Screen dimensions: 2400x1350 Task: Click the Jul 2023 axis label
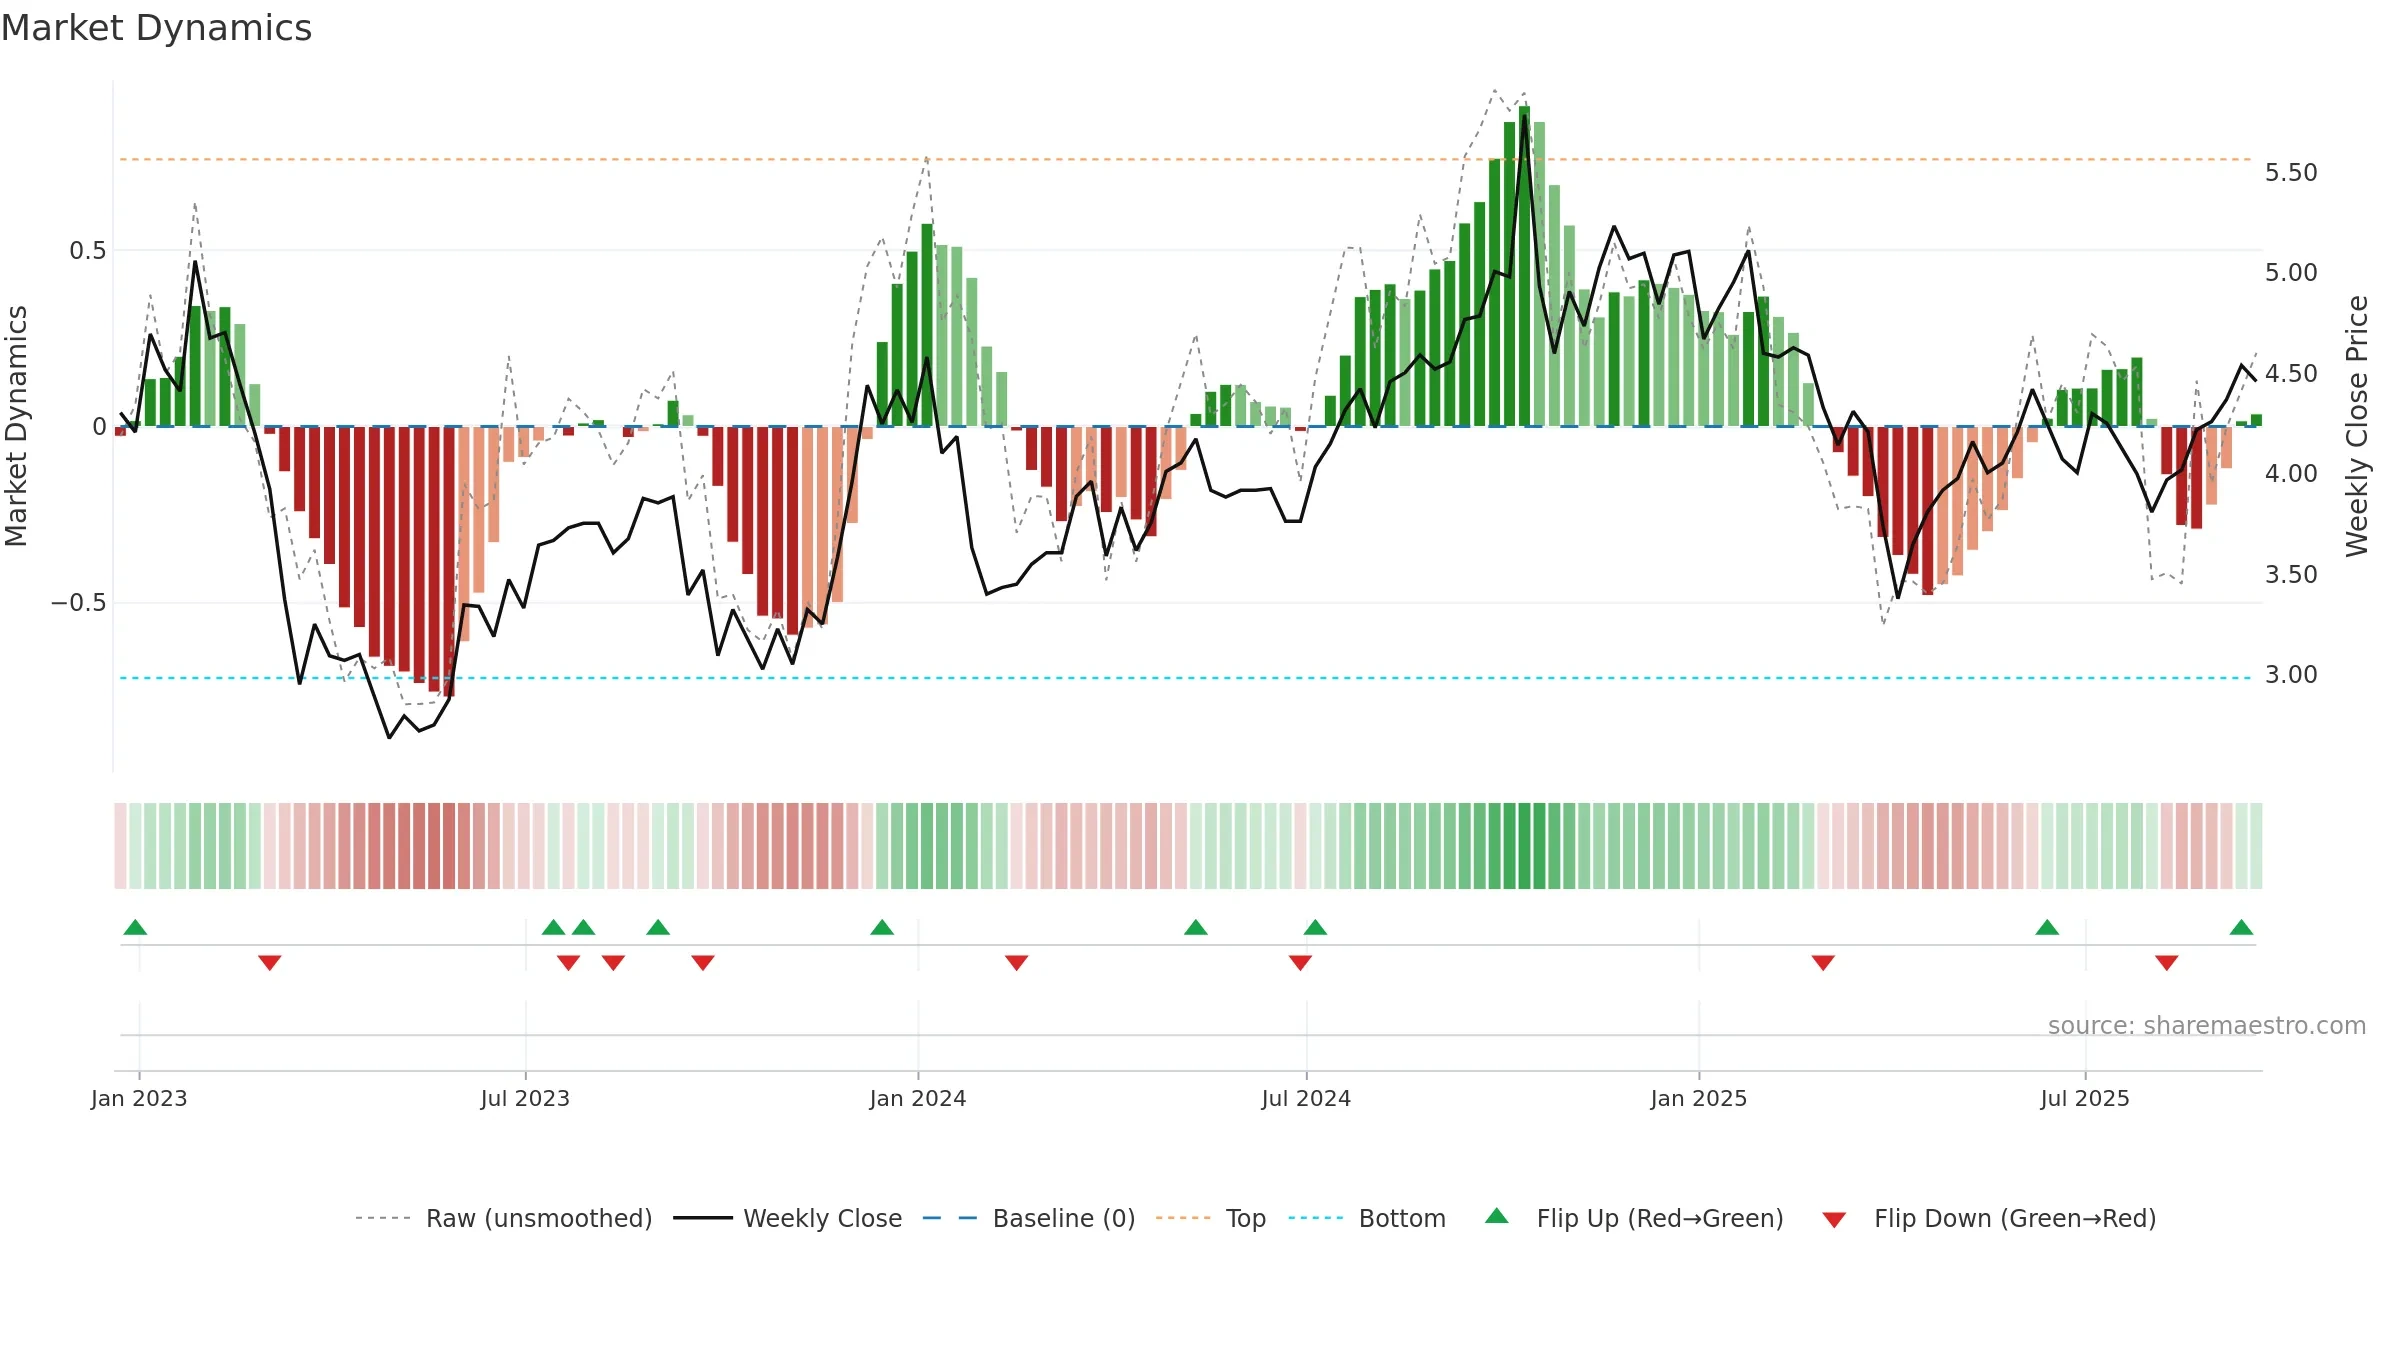coord(525,1098)
